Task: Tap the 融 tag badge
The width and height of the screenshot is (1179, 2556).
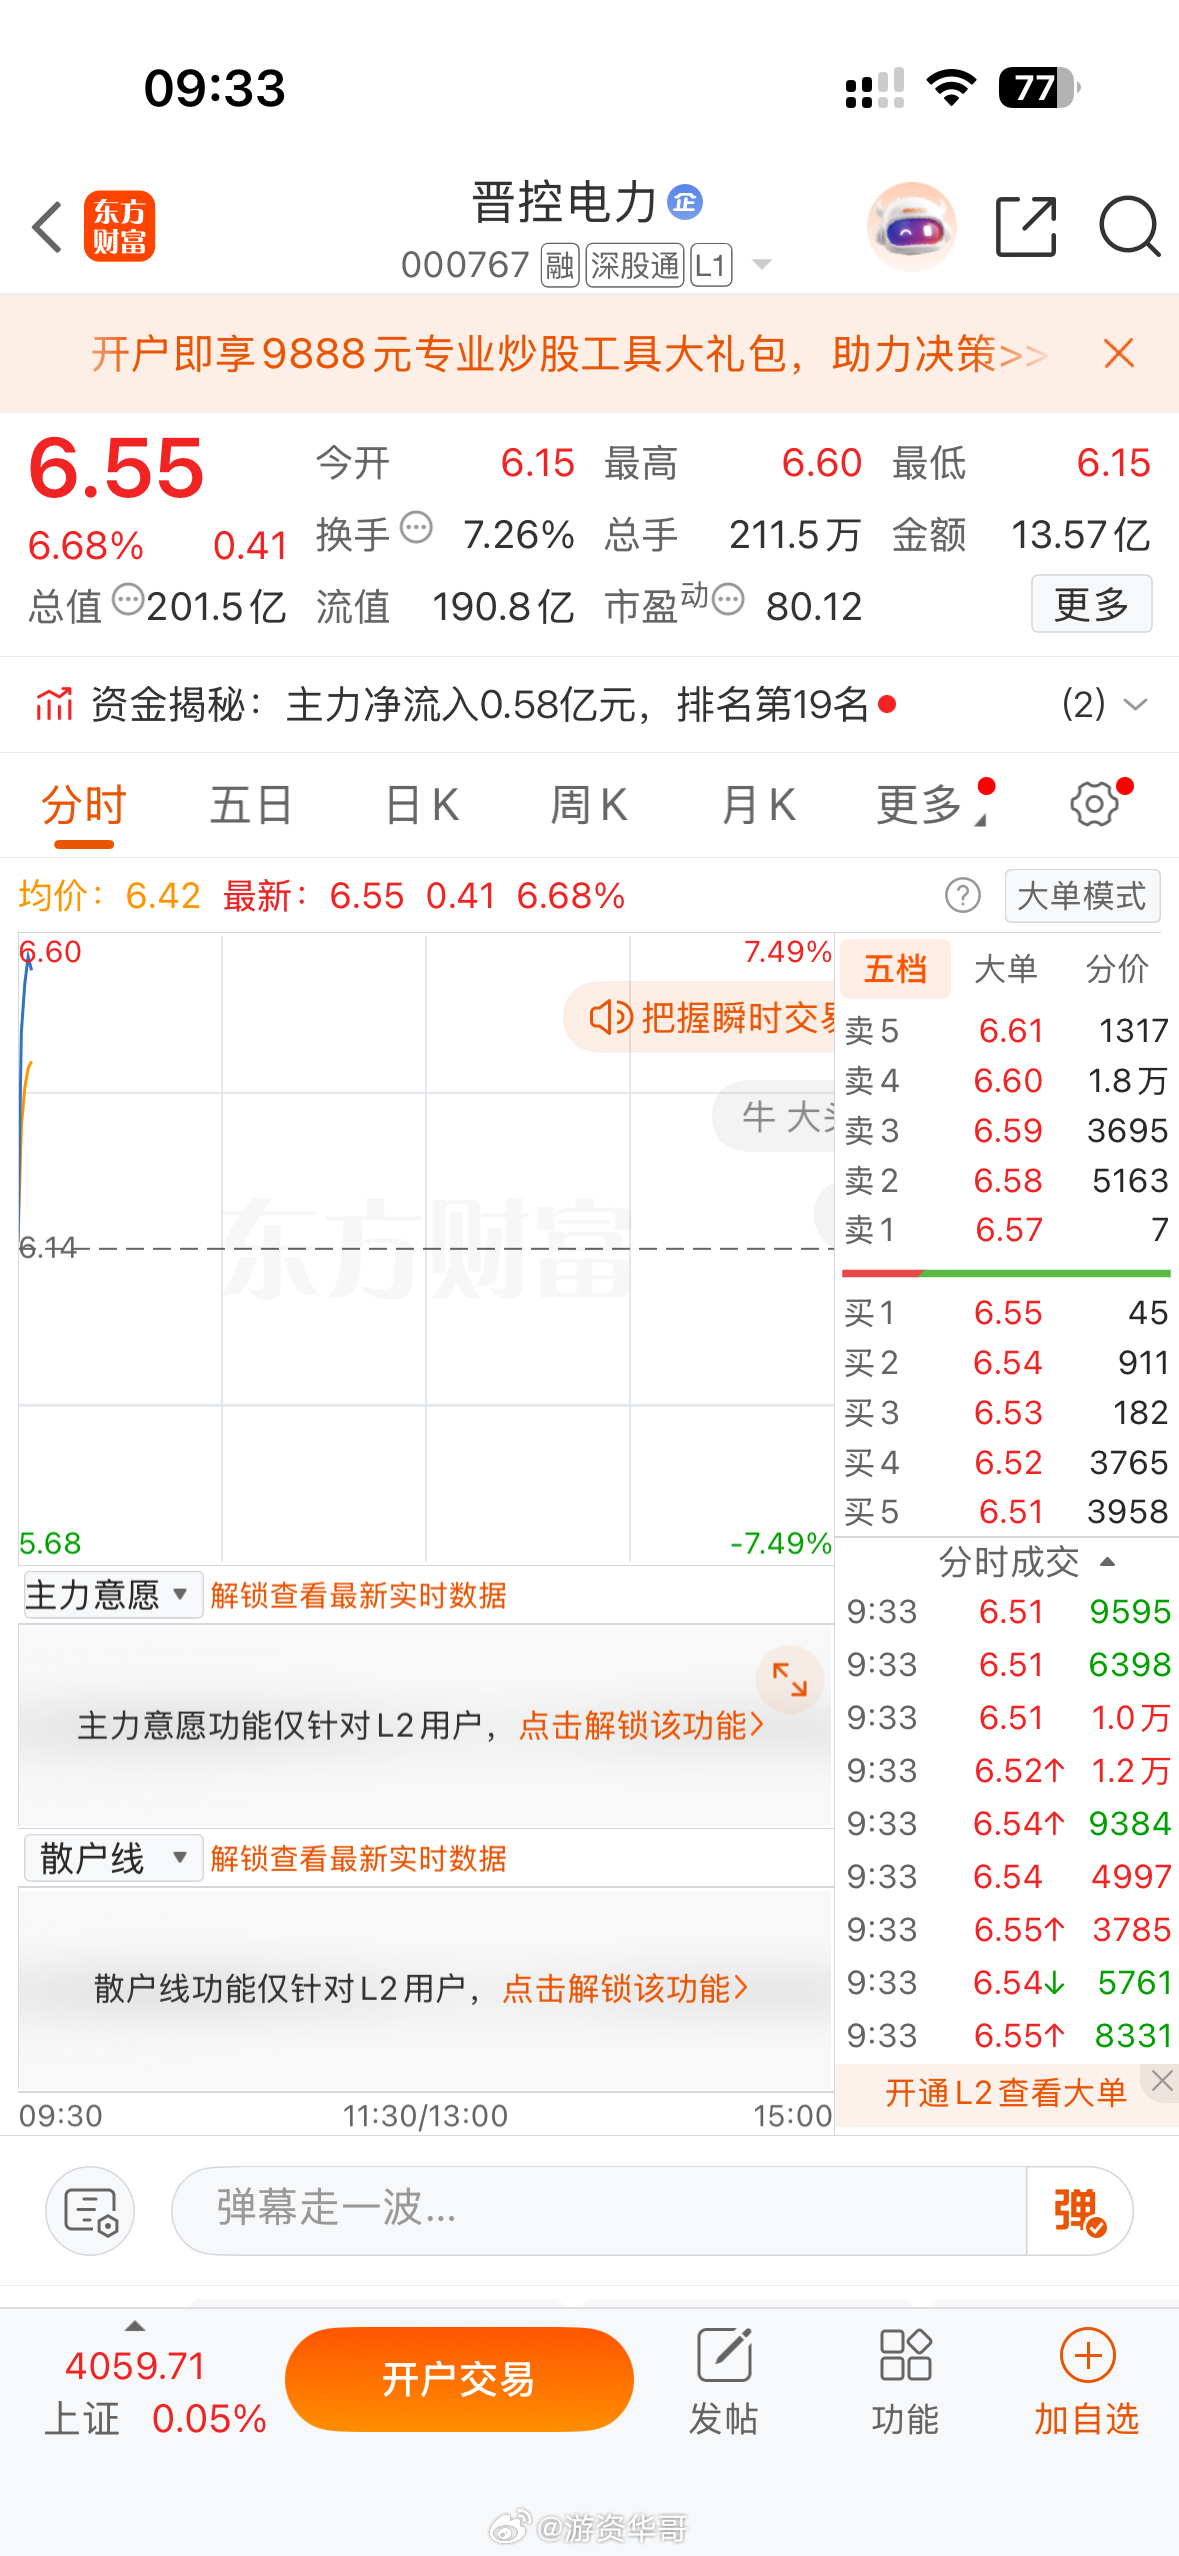Action: pyautogui.click(x=560, y=265)
